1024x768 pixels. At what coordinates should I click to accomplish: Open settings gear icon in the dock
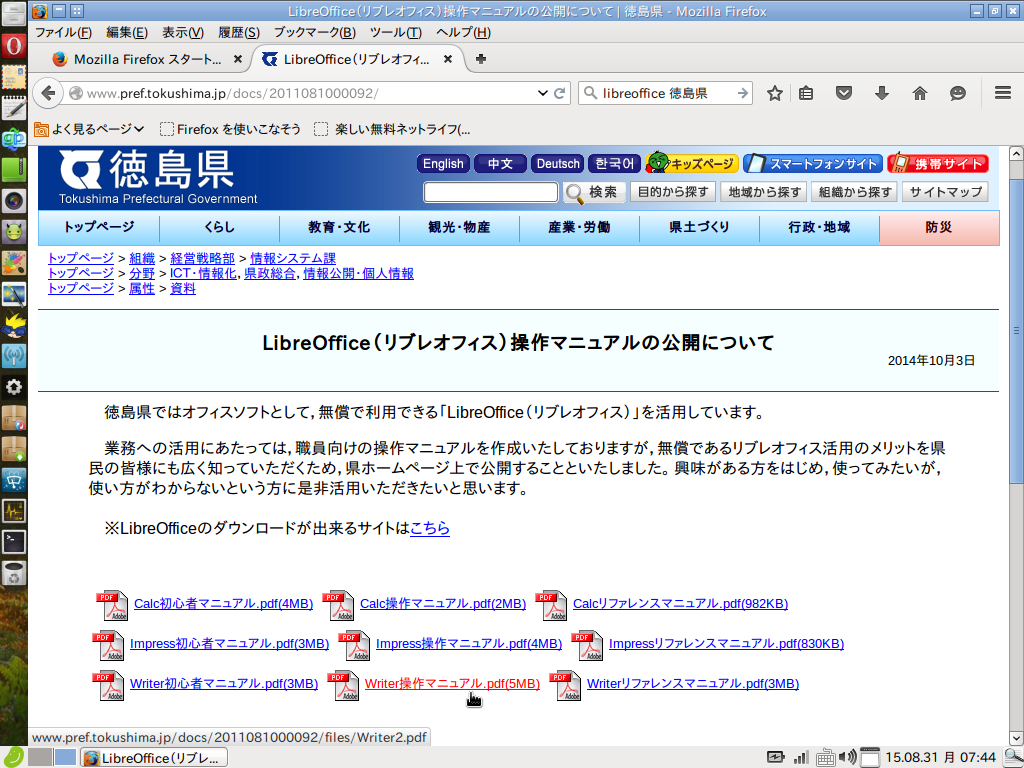[14, 387]
